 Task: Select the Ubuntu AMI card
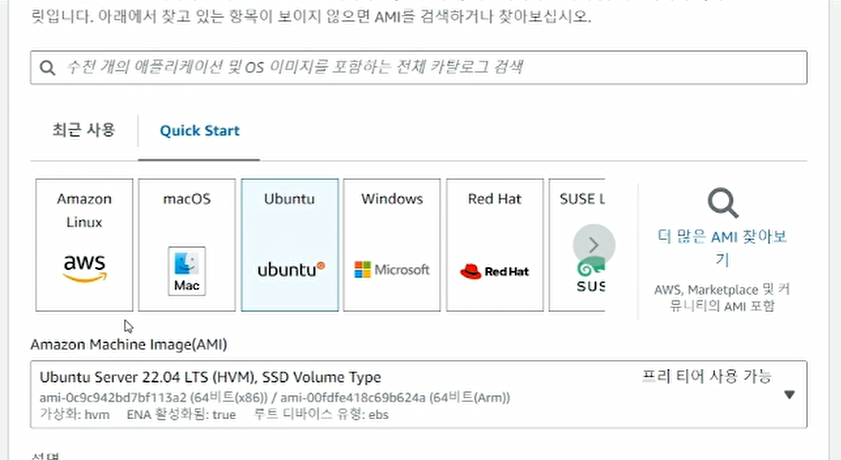pyautogui.click(x=290, y=245)
